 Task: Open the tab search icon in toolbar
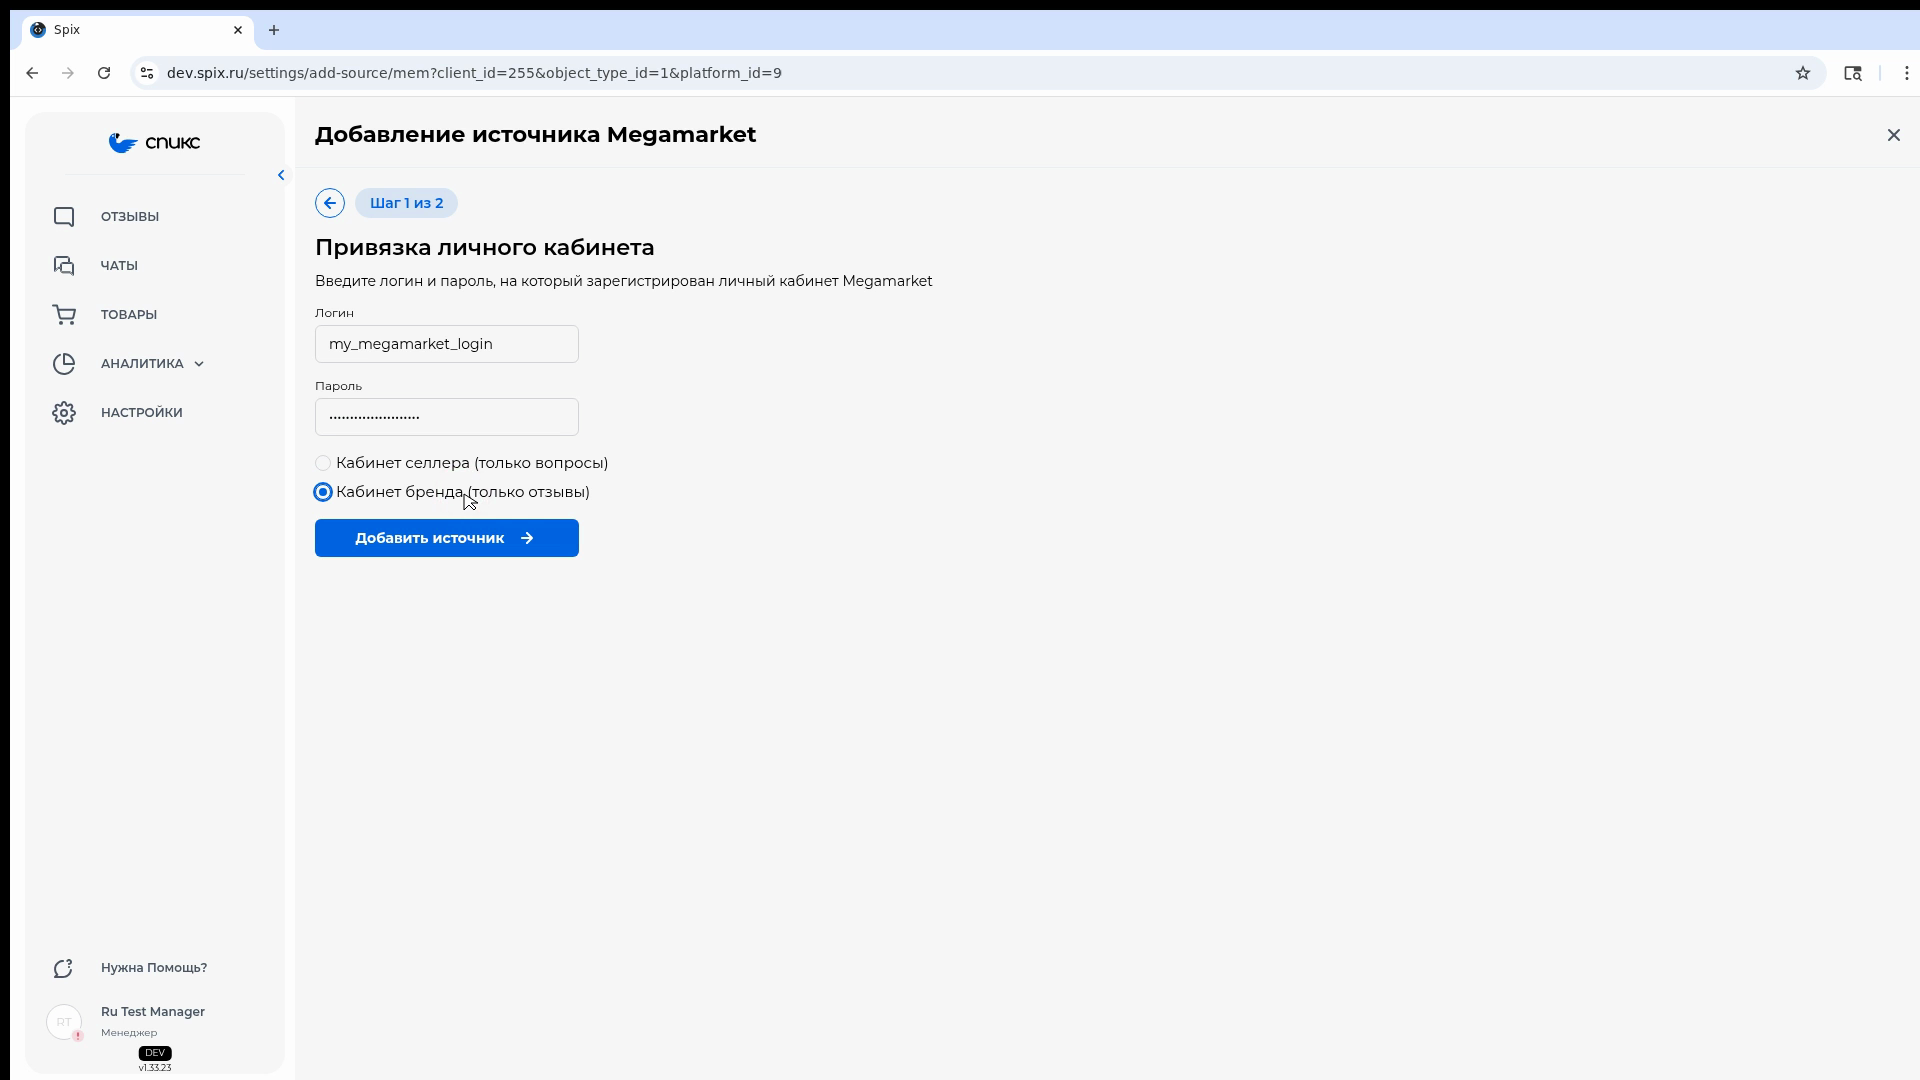1853,73
